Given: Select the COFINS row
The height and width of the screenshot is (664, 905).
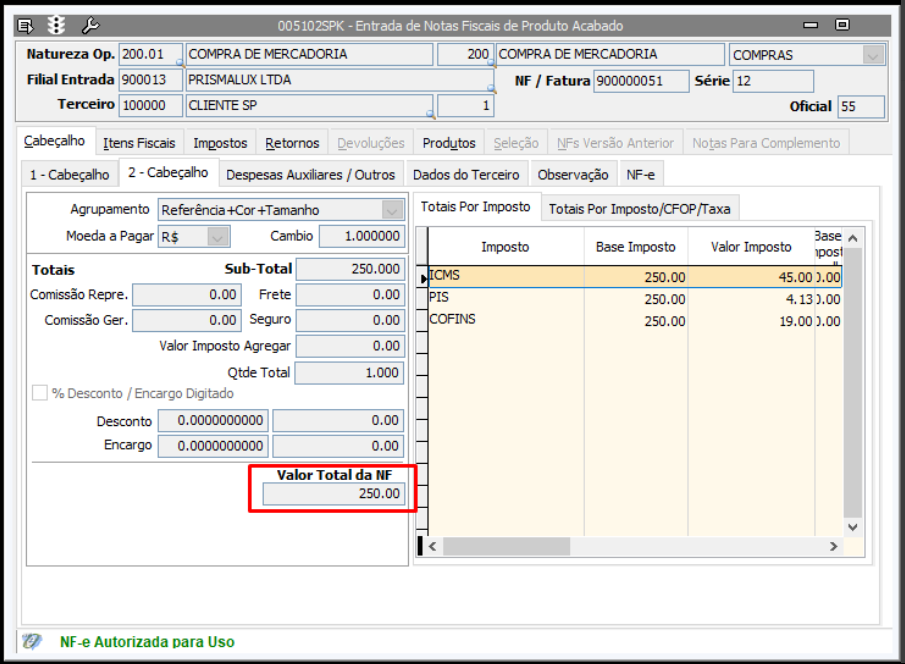Looking at the screenshot, I should coord(635,320).
